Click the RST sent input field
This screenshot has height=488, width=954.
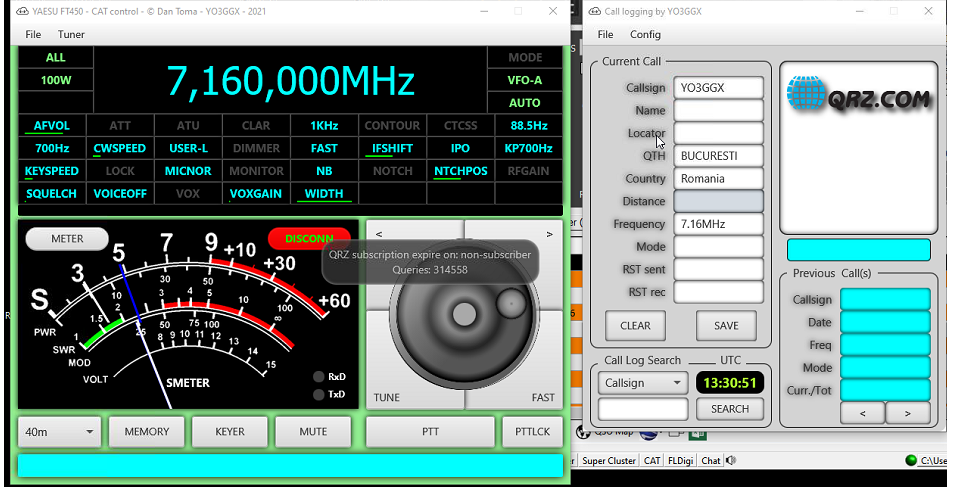pos(719,270)
